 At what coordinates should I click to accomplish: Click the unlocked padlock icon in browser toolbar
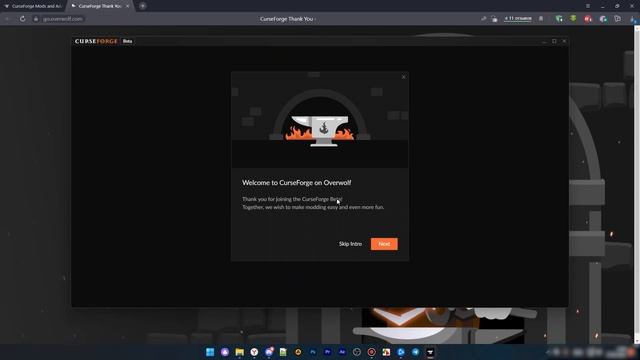coord(494,19)
